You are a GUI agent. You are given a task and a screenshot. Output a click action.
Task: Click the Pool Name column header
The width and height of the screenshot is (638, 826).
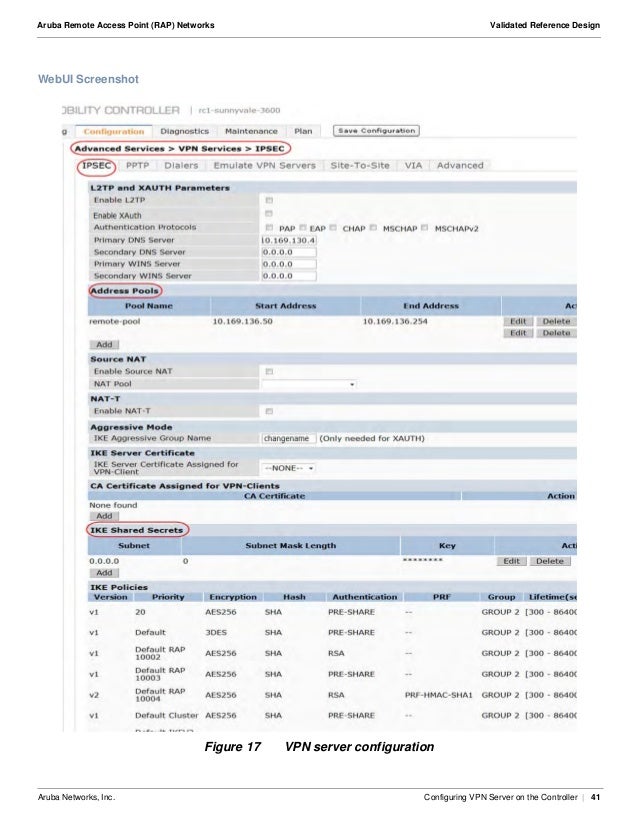click(x=149, y=306)
